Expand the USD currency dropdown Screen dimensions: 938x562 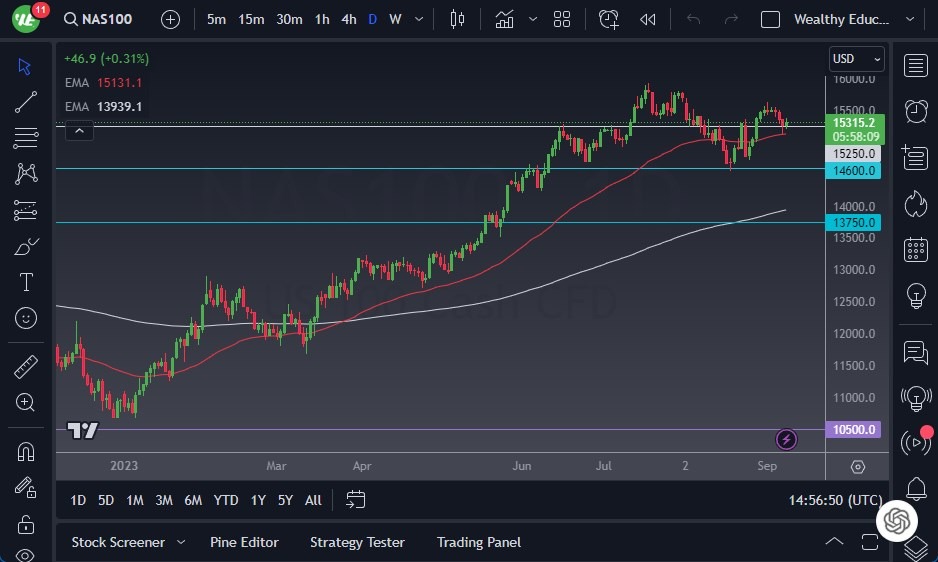click(x=857, y=59)
